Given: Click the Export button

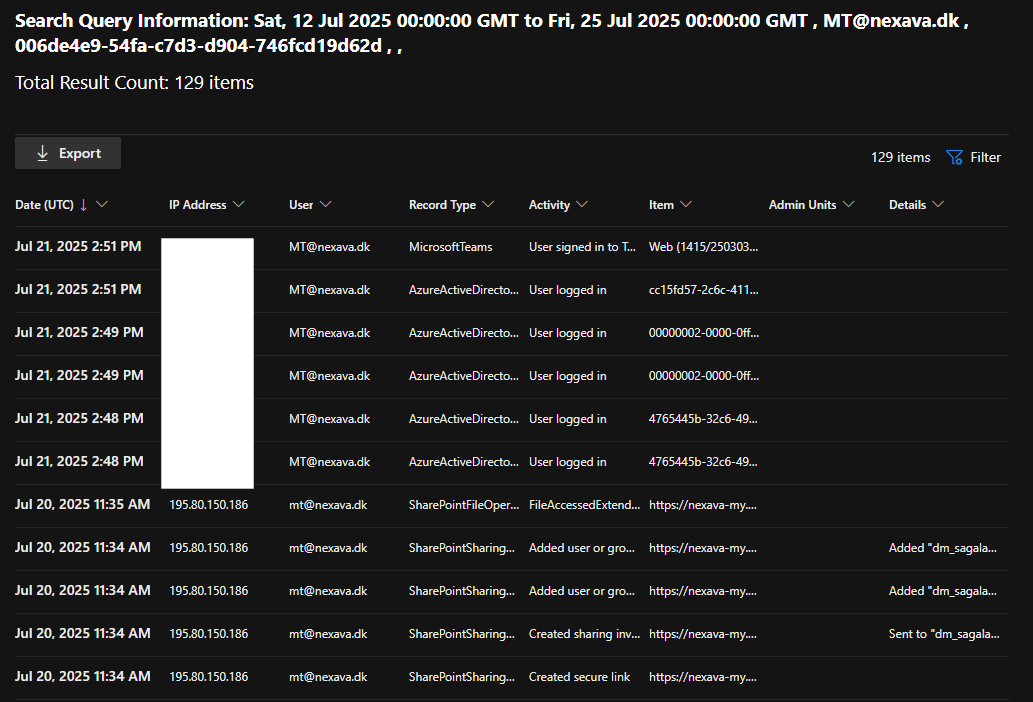Looking at the screenshot, I should tap(67, 152).
